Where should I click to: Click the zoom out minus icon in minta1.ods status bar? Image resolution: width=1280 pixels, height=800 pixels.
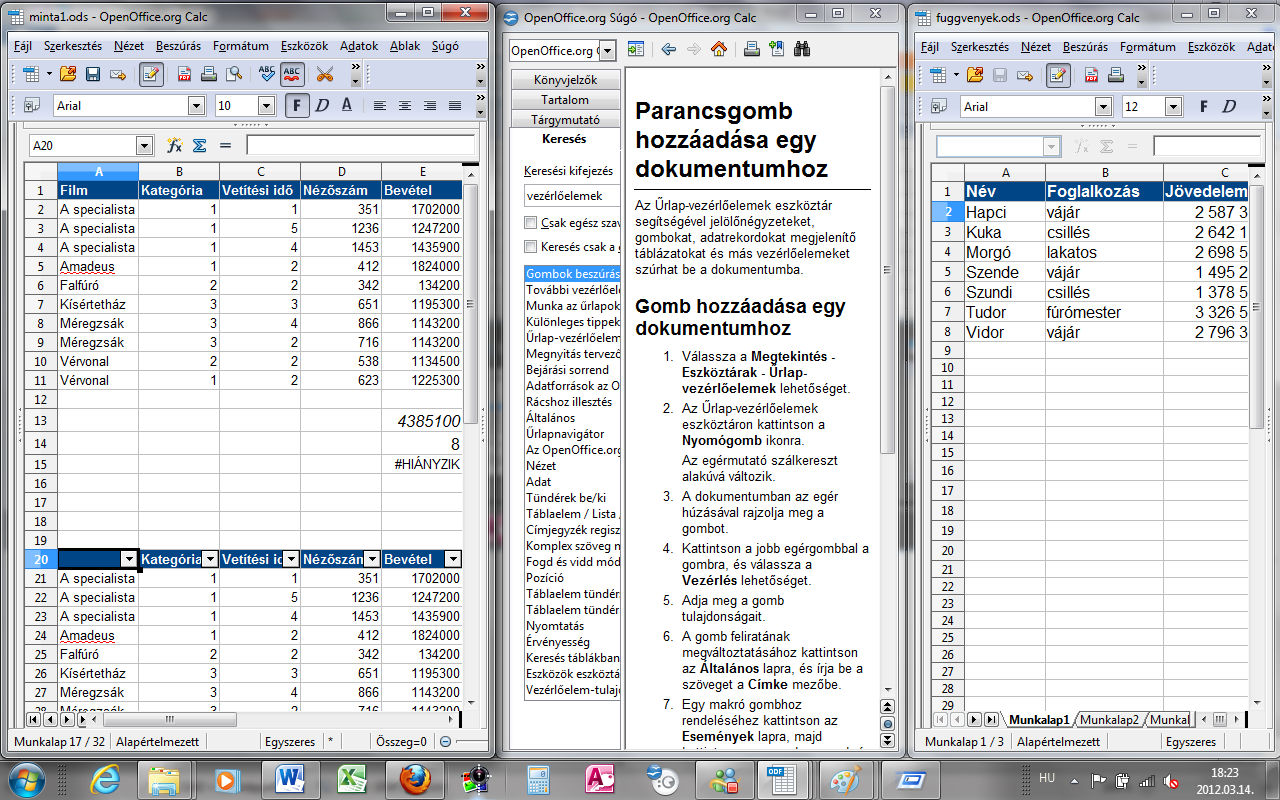(445, 742)
